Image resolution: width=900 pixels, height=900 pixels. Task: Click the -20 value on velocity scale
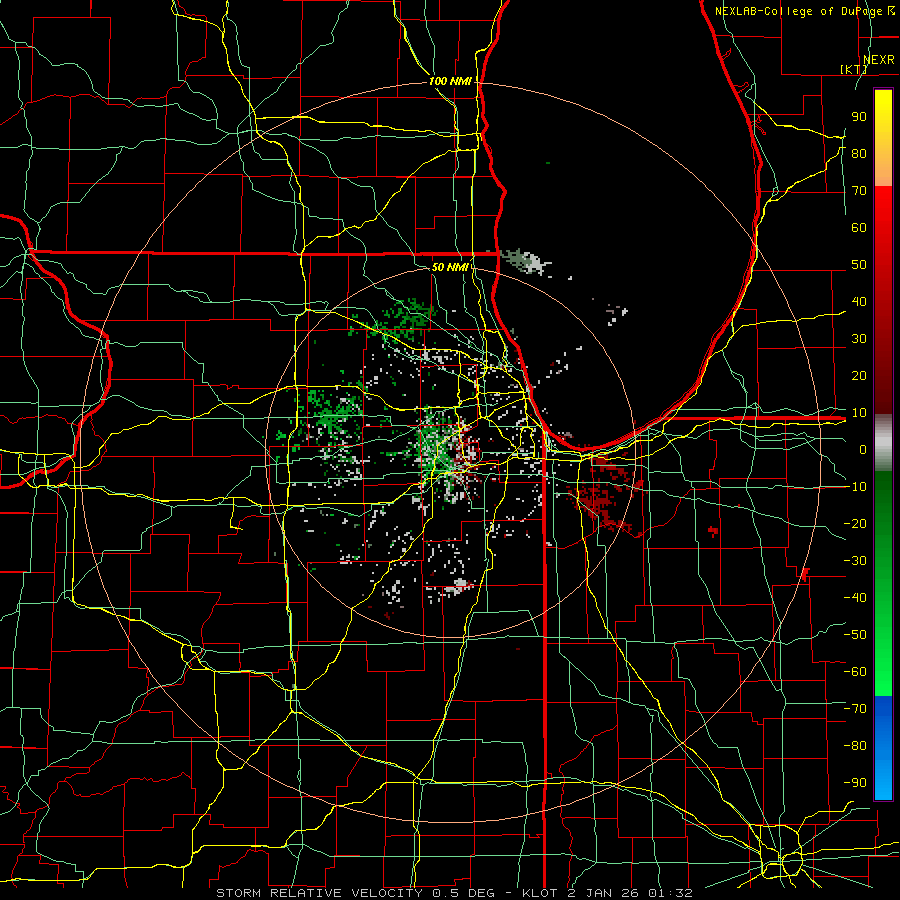(x=855, y=523)
